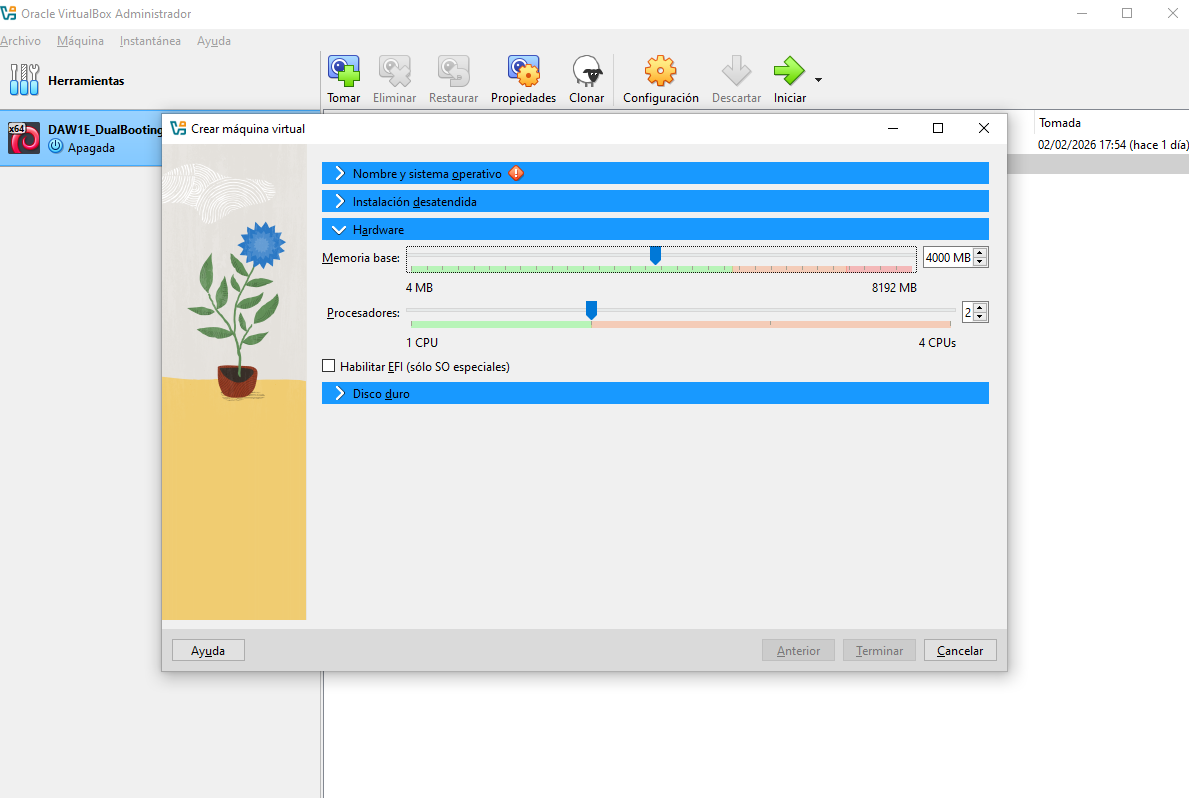Click the Memoria base slider handle
The height and width of the screenshot is (798, 1189).
[x=656, y=256]
